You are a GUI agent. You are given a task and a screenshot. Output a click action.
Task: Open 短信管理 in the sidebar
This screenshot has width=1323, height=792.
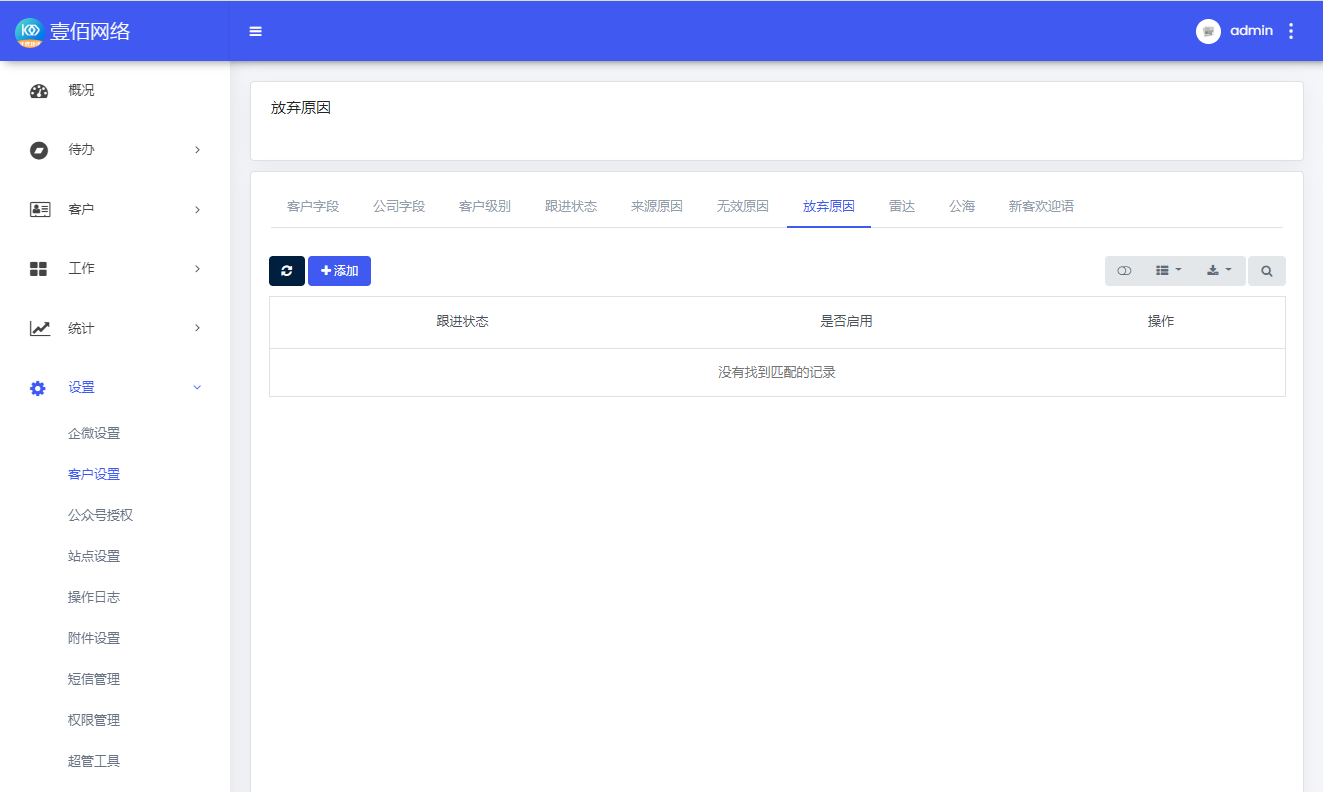pyautogui.click(x=94, y=679)
